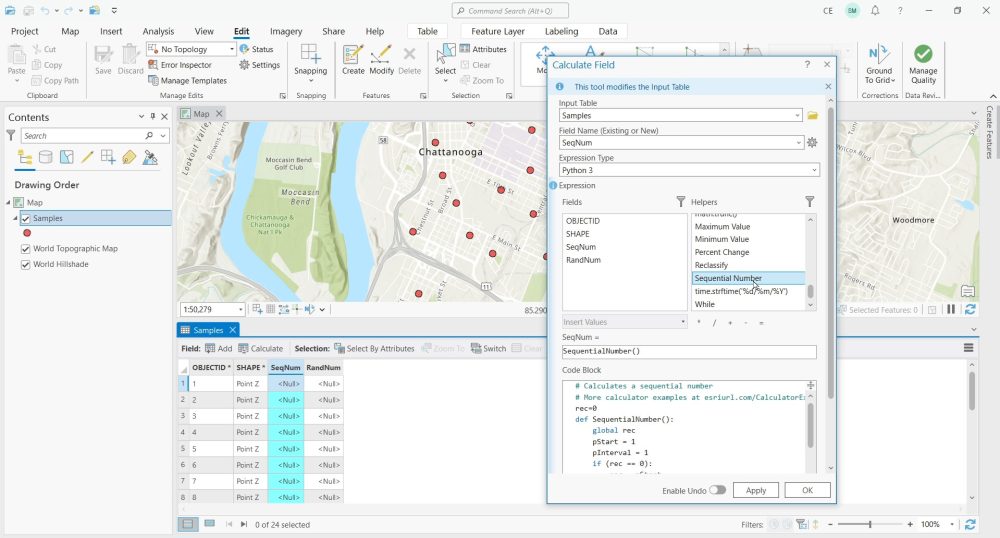Open the Analysis ribbon tab
1000x538 pixels.
[158, 31]
